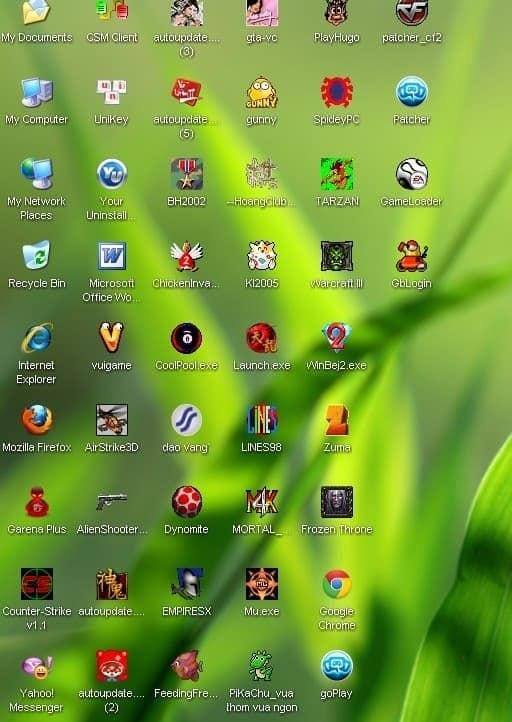Click the Yahoo! Messenger icon

[36, 666]
